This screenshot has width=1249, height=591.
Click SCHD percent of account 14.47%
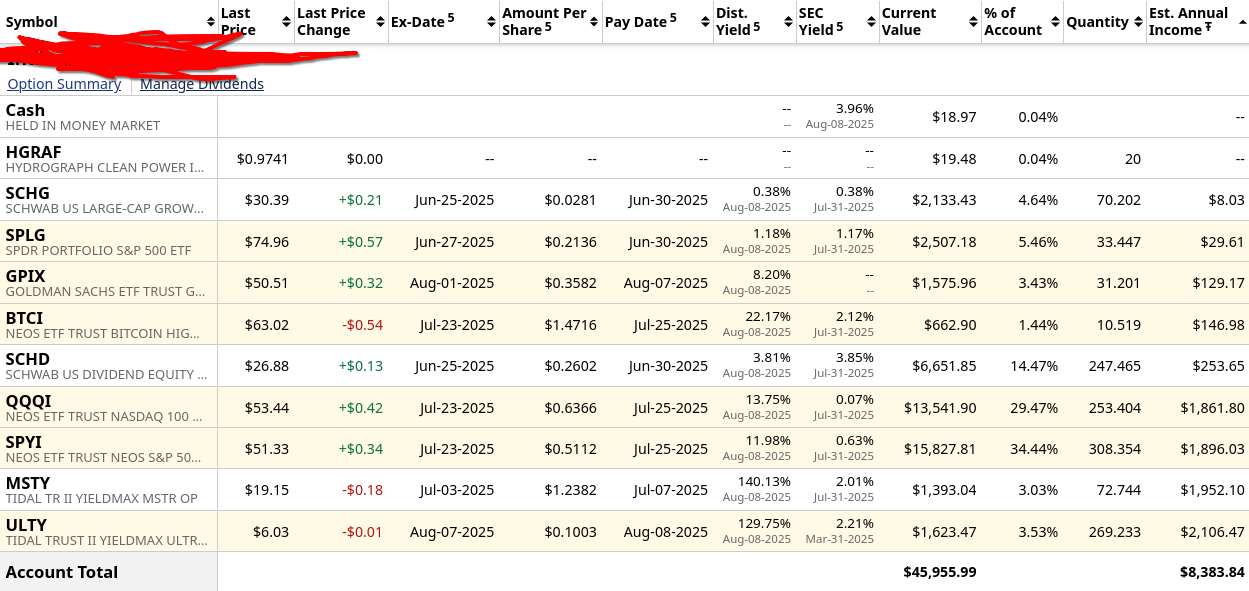point(1034,366)
